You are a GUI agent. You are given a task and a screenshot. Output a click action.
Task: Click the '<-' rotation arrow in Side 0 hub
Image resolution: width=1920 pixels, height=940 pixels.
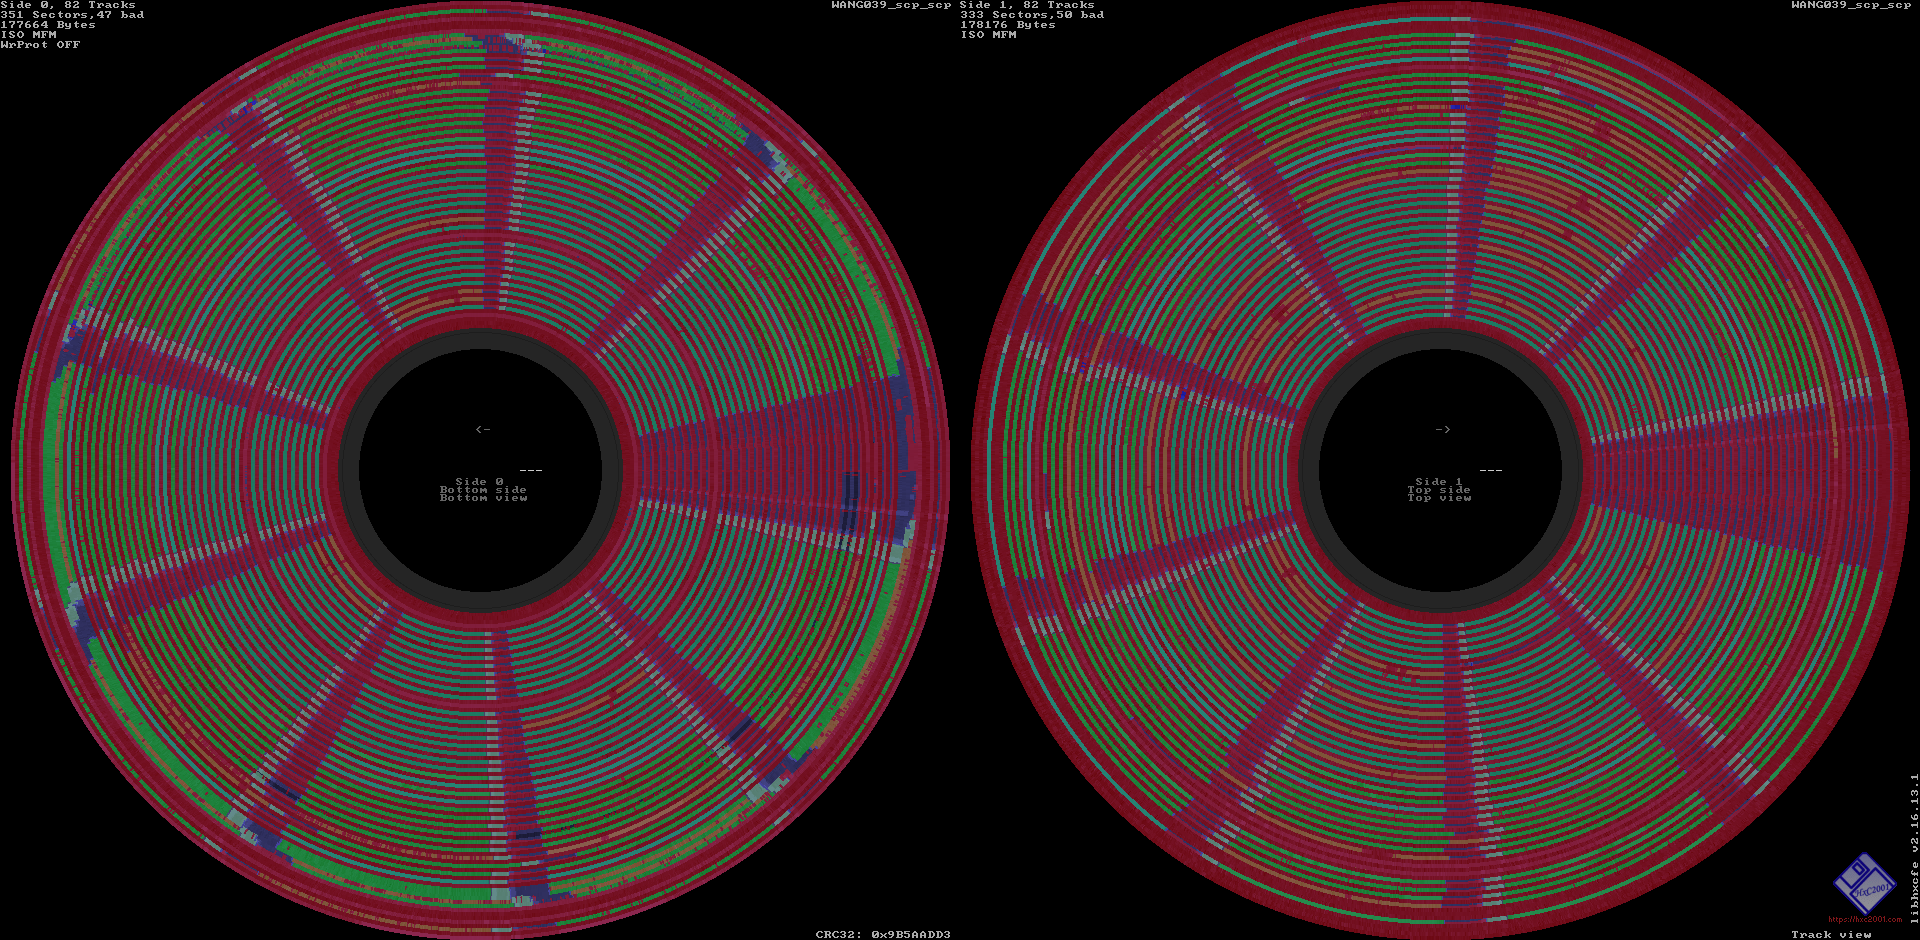(483, 429)
